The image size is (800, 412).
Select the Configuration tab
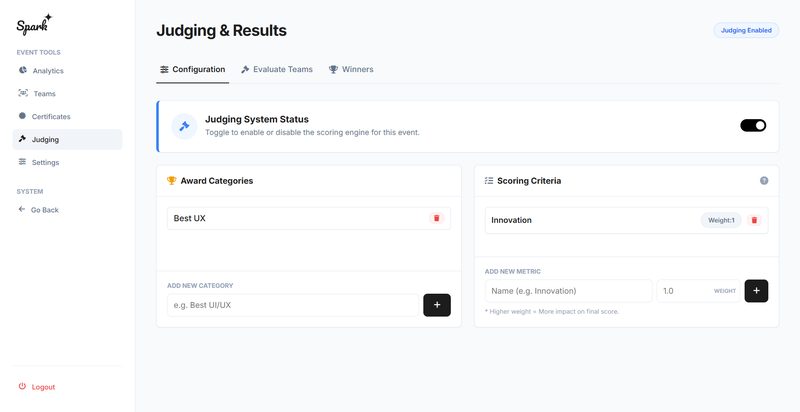coord(192,70)
